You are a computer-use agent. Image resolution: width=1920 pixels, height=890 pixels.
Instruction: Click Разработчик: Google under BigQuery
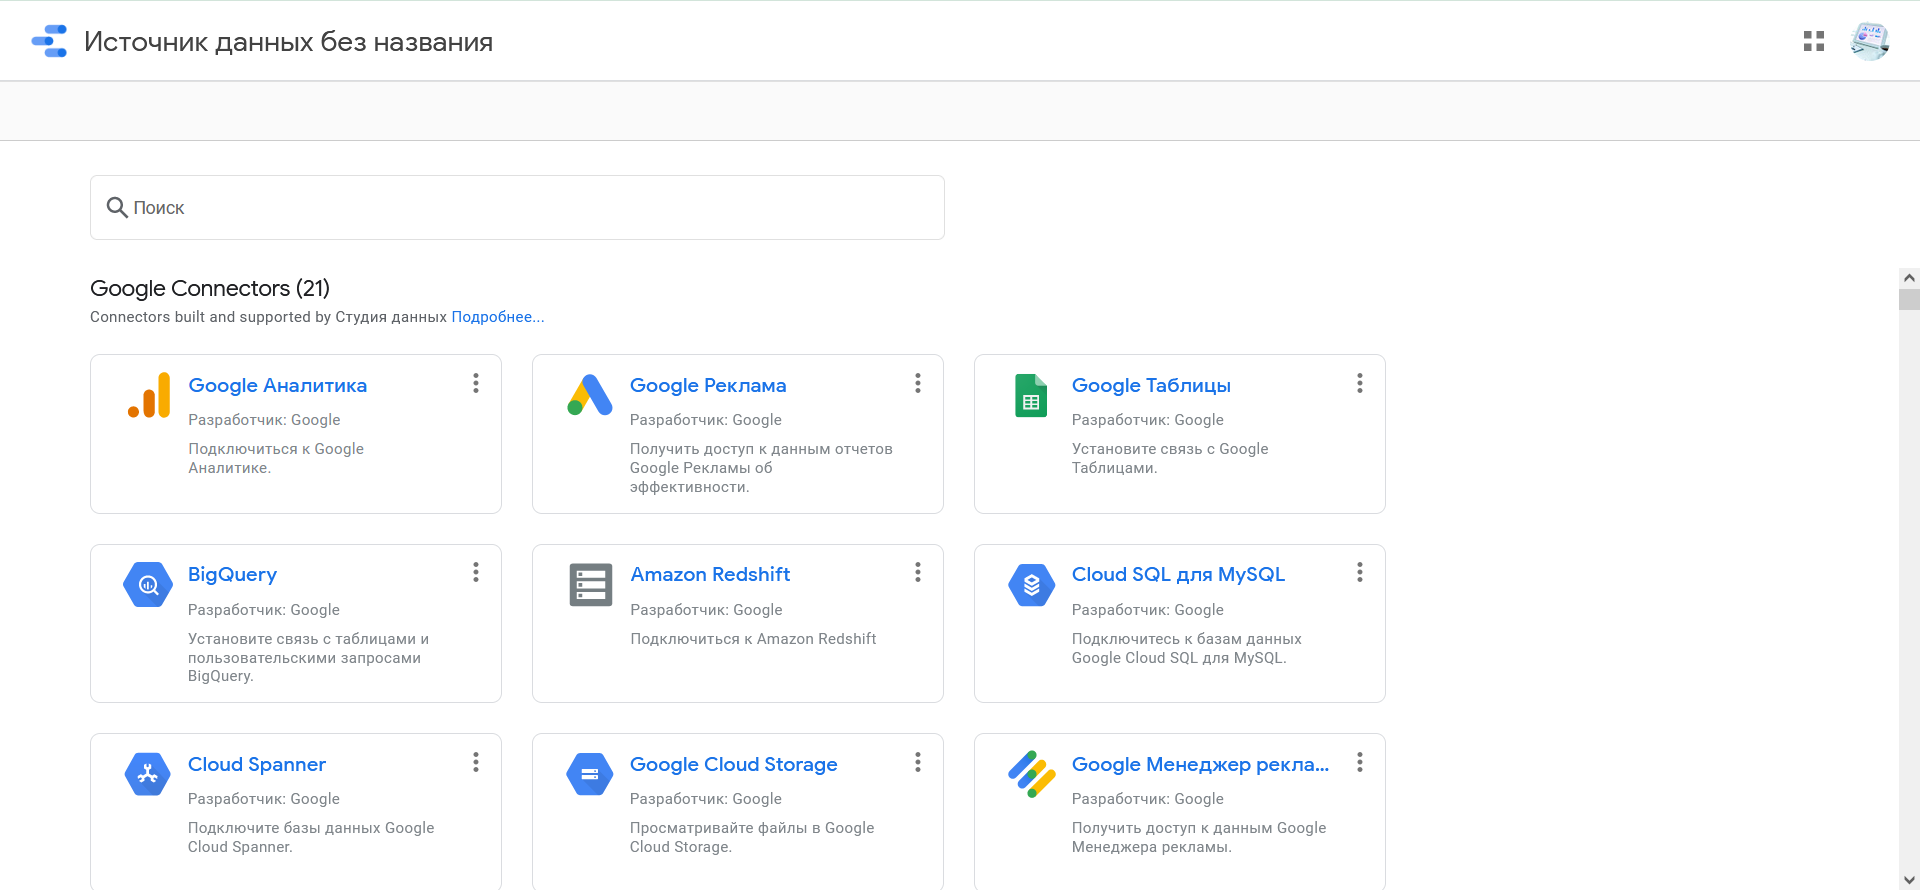point(264,610)
